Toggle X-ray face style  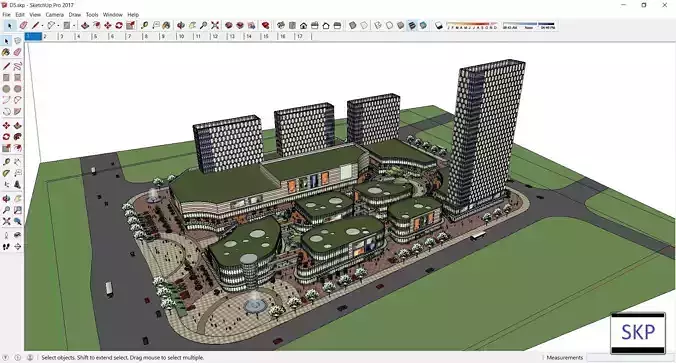353,26
